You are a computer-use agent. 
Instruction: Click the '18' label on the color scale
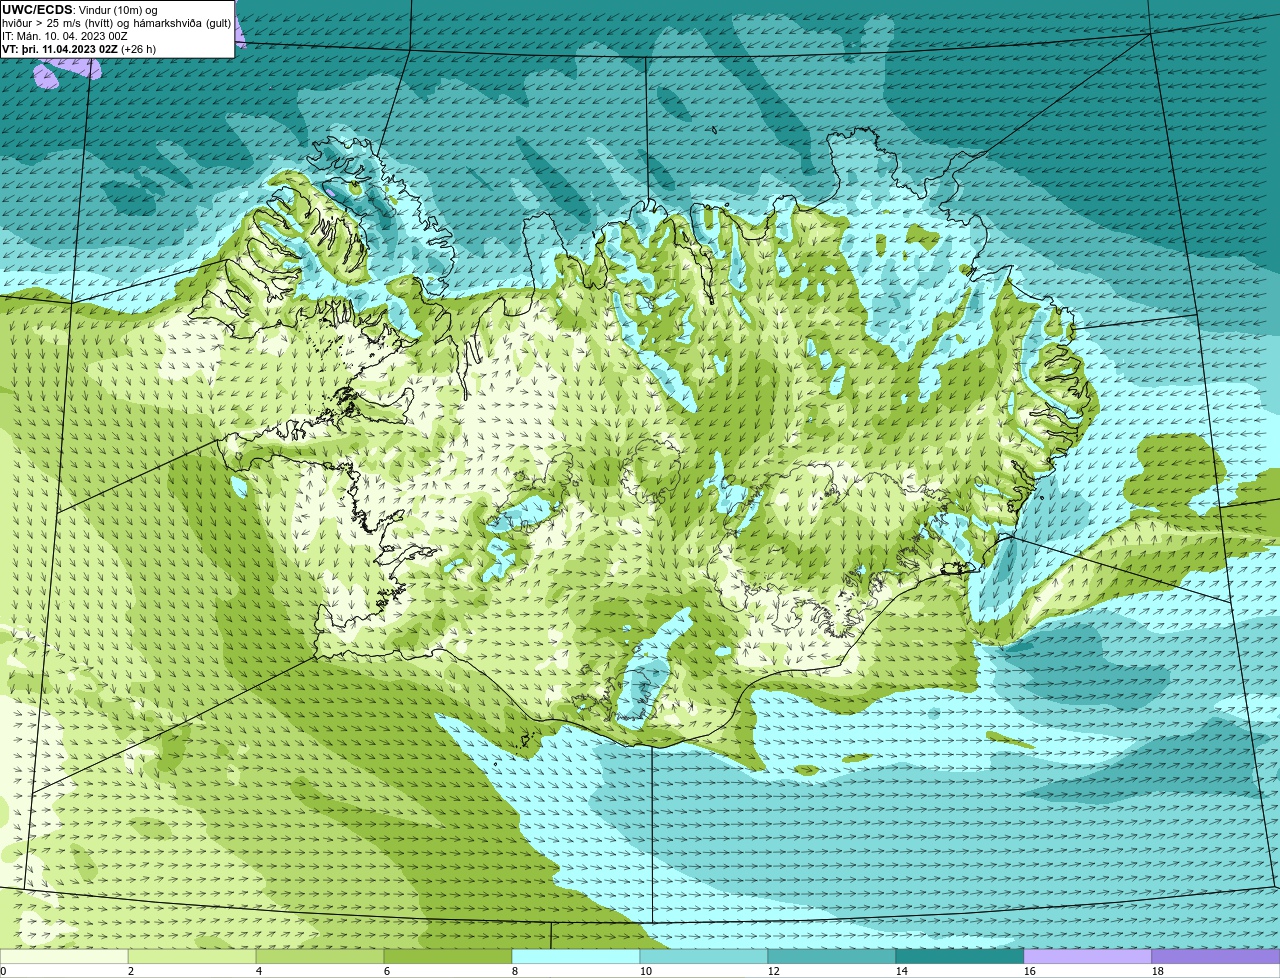[1158, 971]
